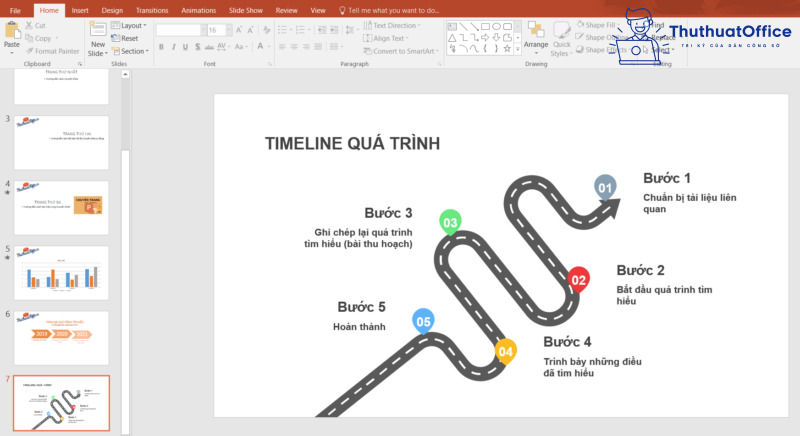800x436 pixels.
Task: Toggle Italic formatting
Action: (173, 47)
